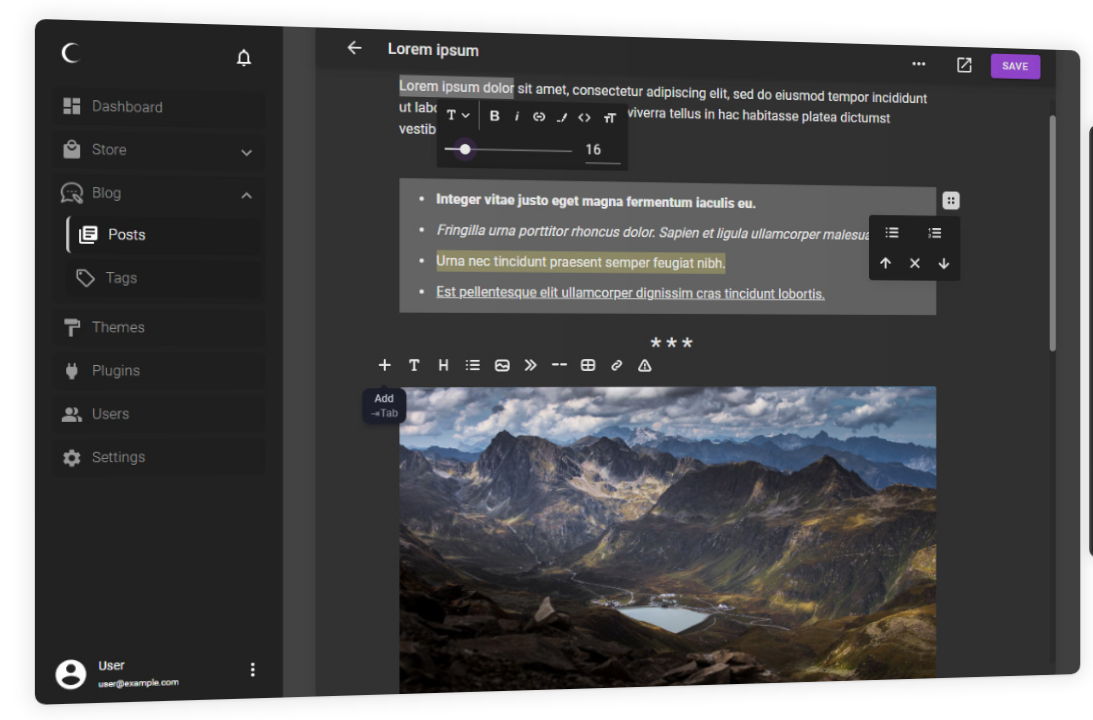1093x720 pixels.
Task: Open the list block options via grid handle
Action: (x=950, y=200)
